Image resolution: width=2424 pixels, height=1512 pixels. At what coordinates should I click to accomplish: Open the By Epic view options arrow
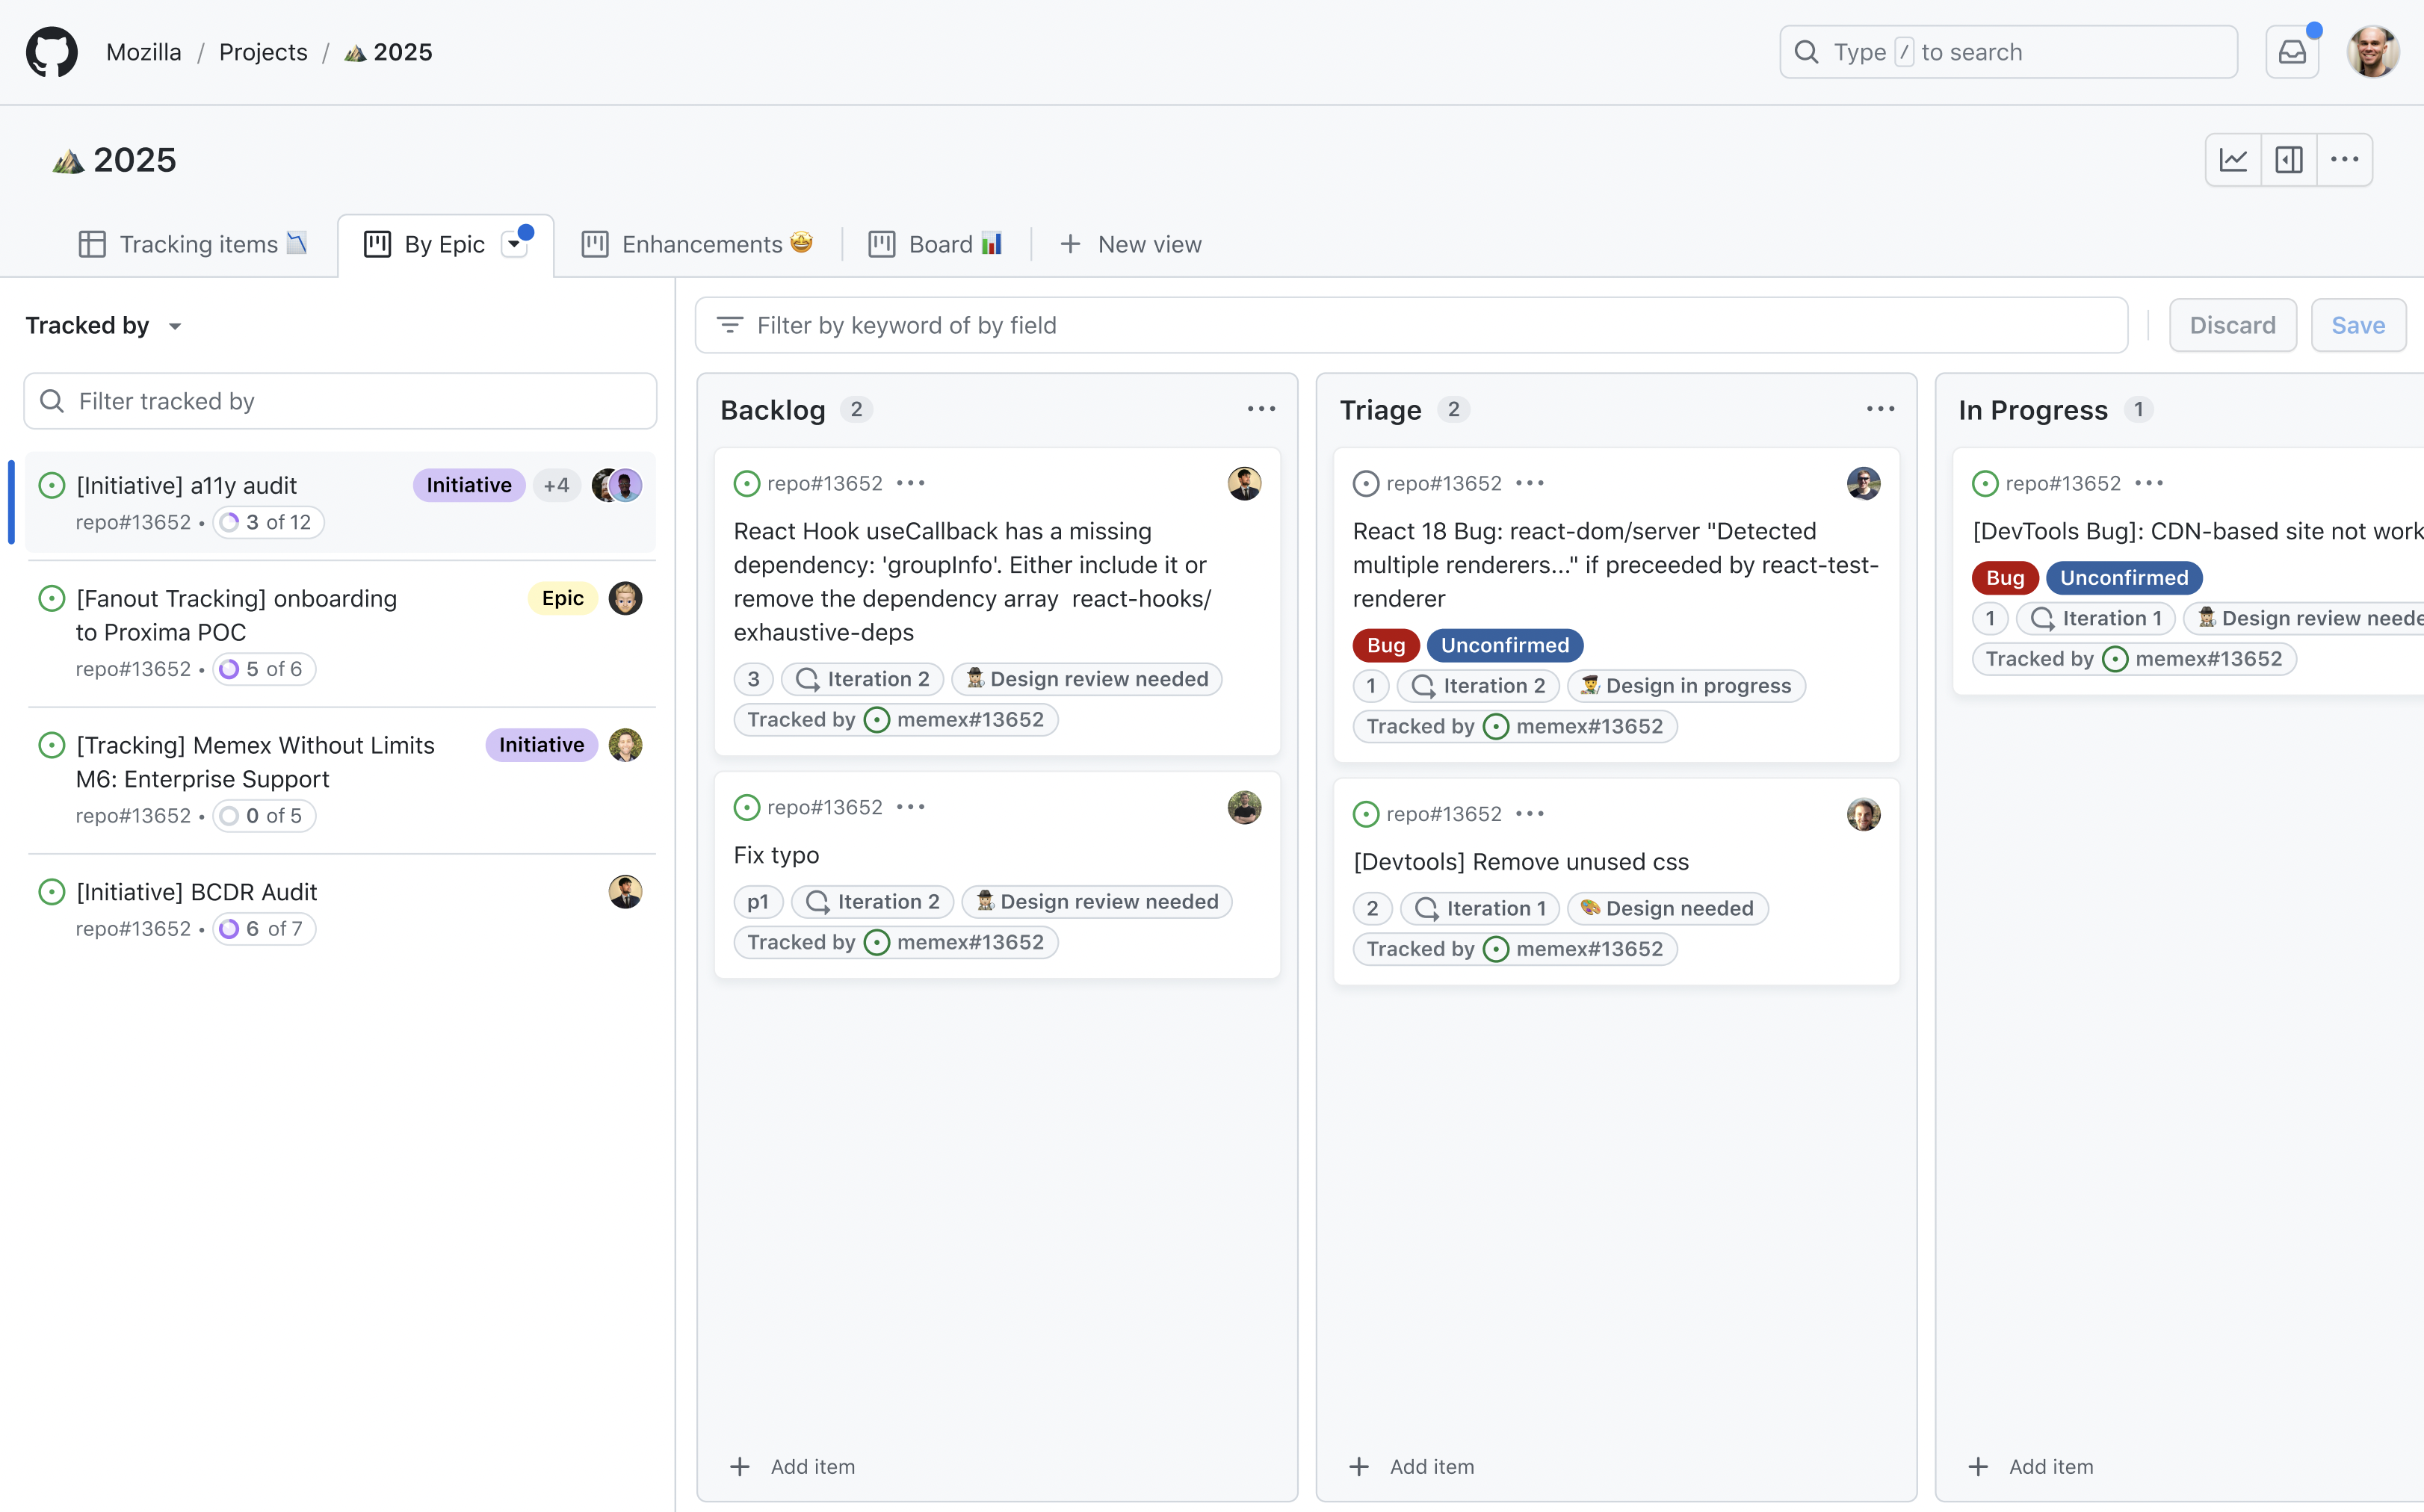(514, 245)
